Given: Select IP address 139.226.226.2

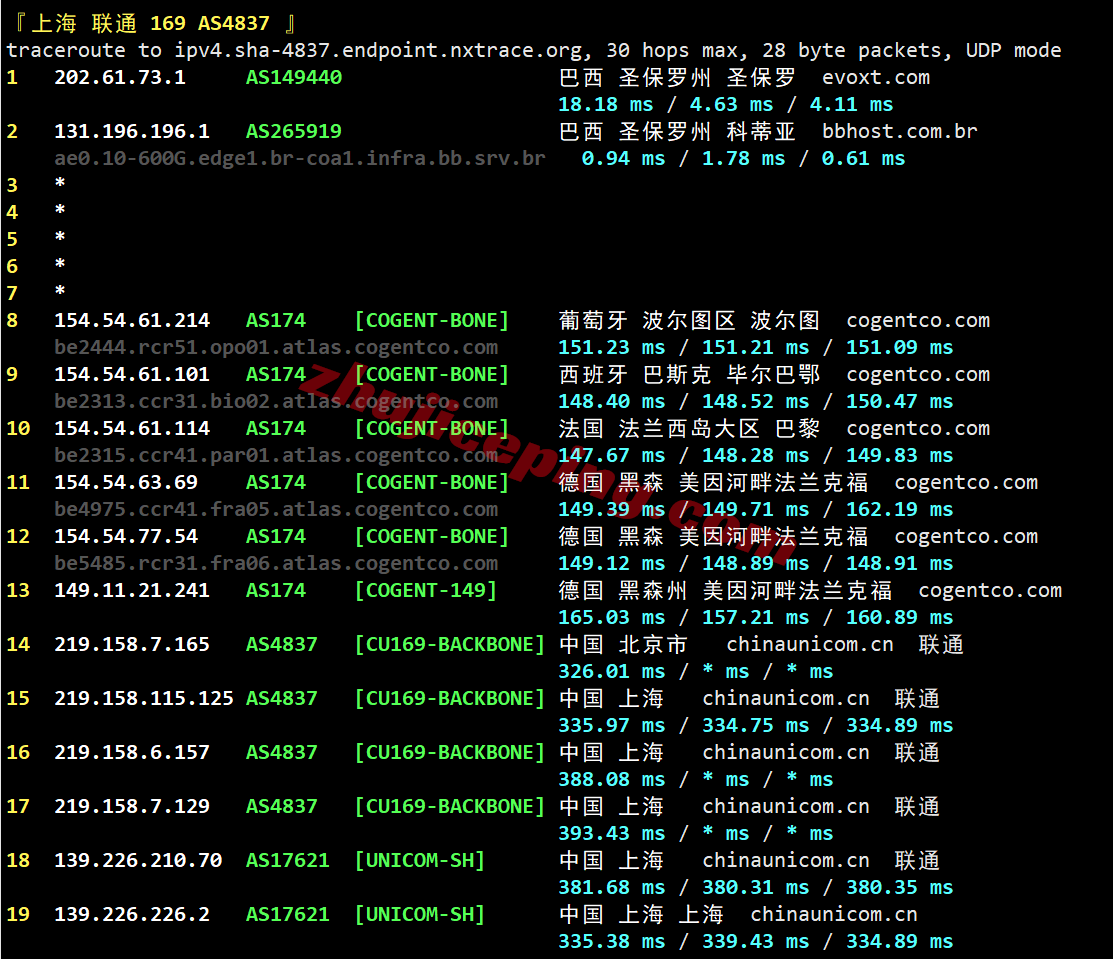Looking at the screenshot, I should pyautogui.click(x=132, y=914).
